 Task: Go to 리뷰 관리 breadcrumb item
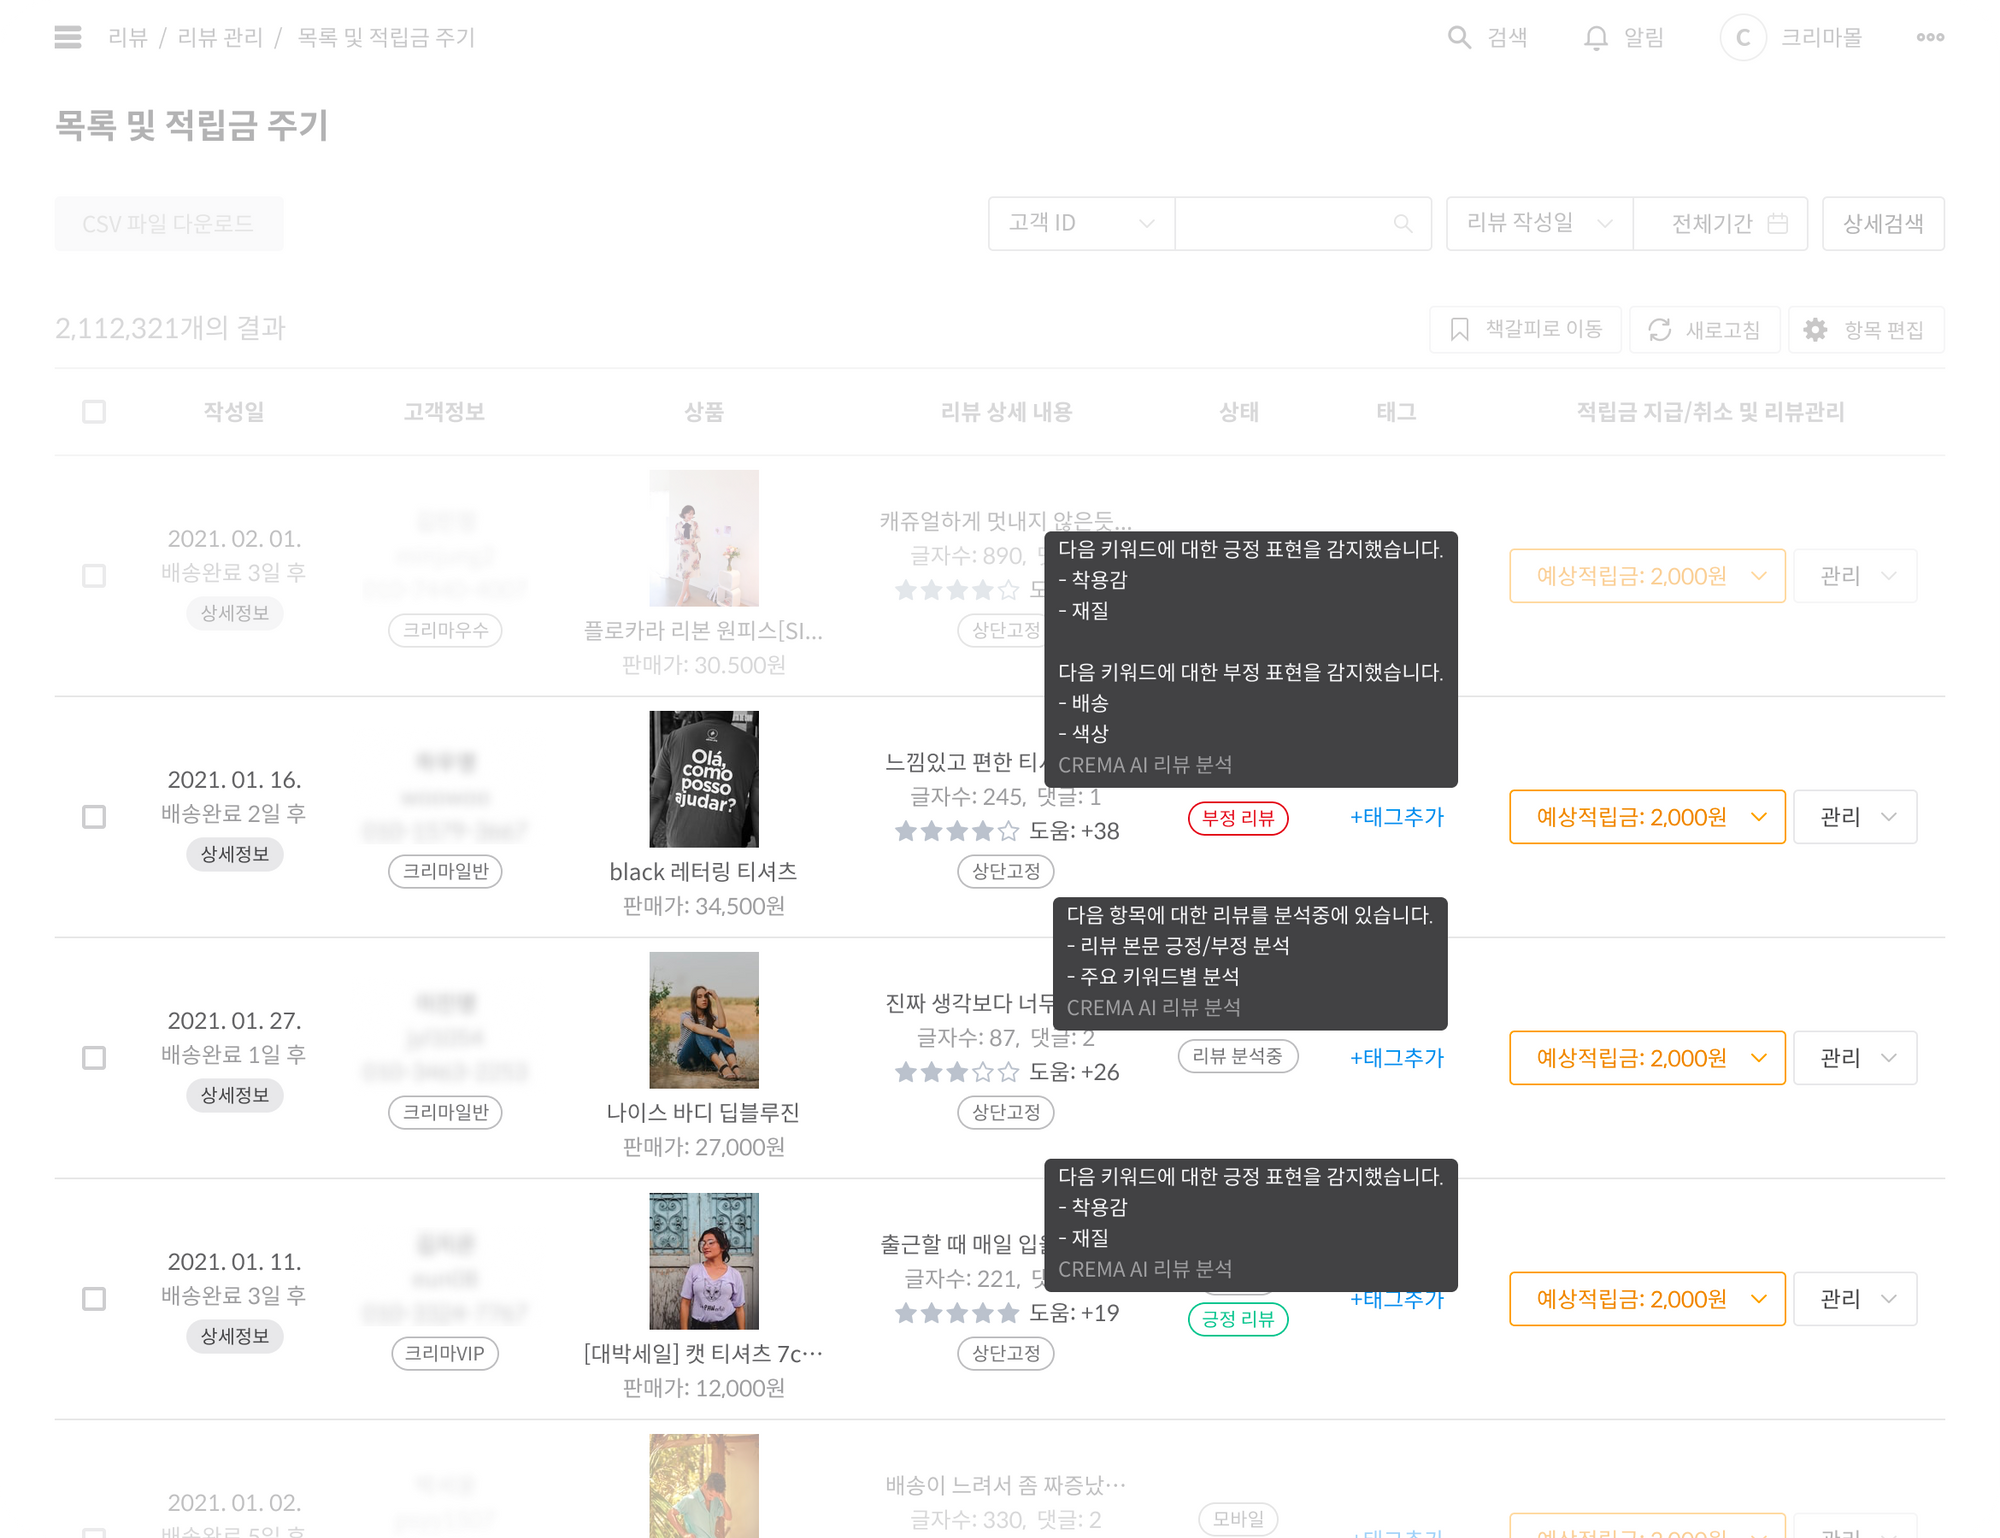[220, 38]
